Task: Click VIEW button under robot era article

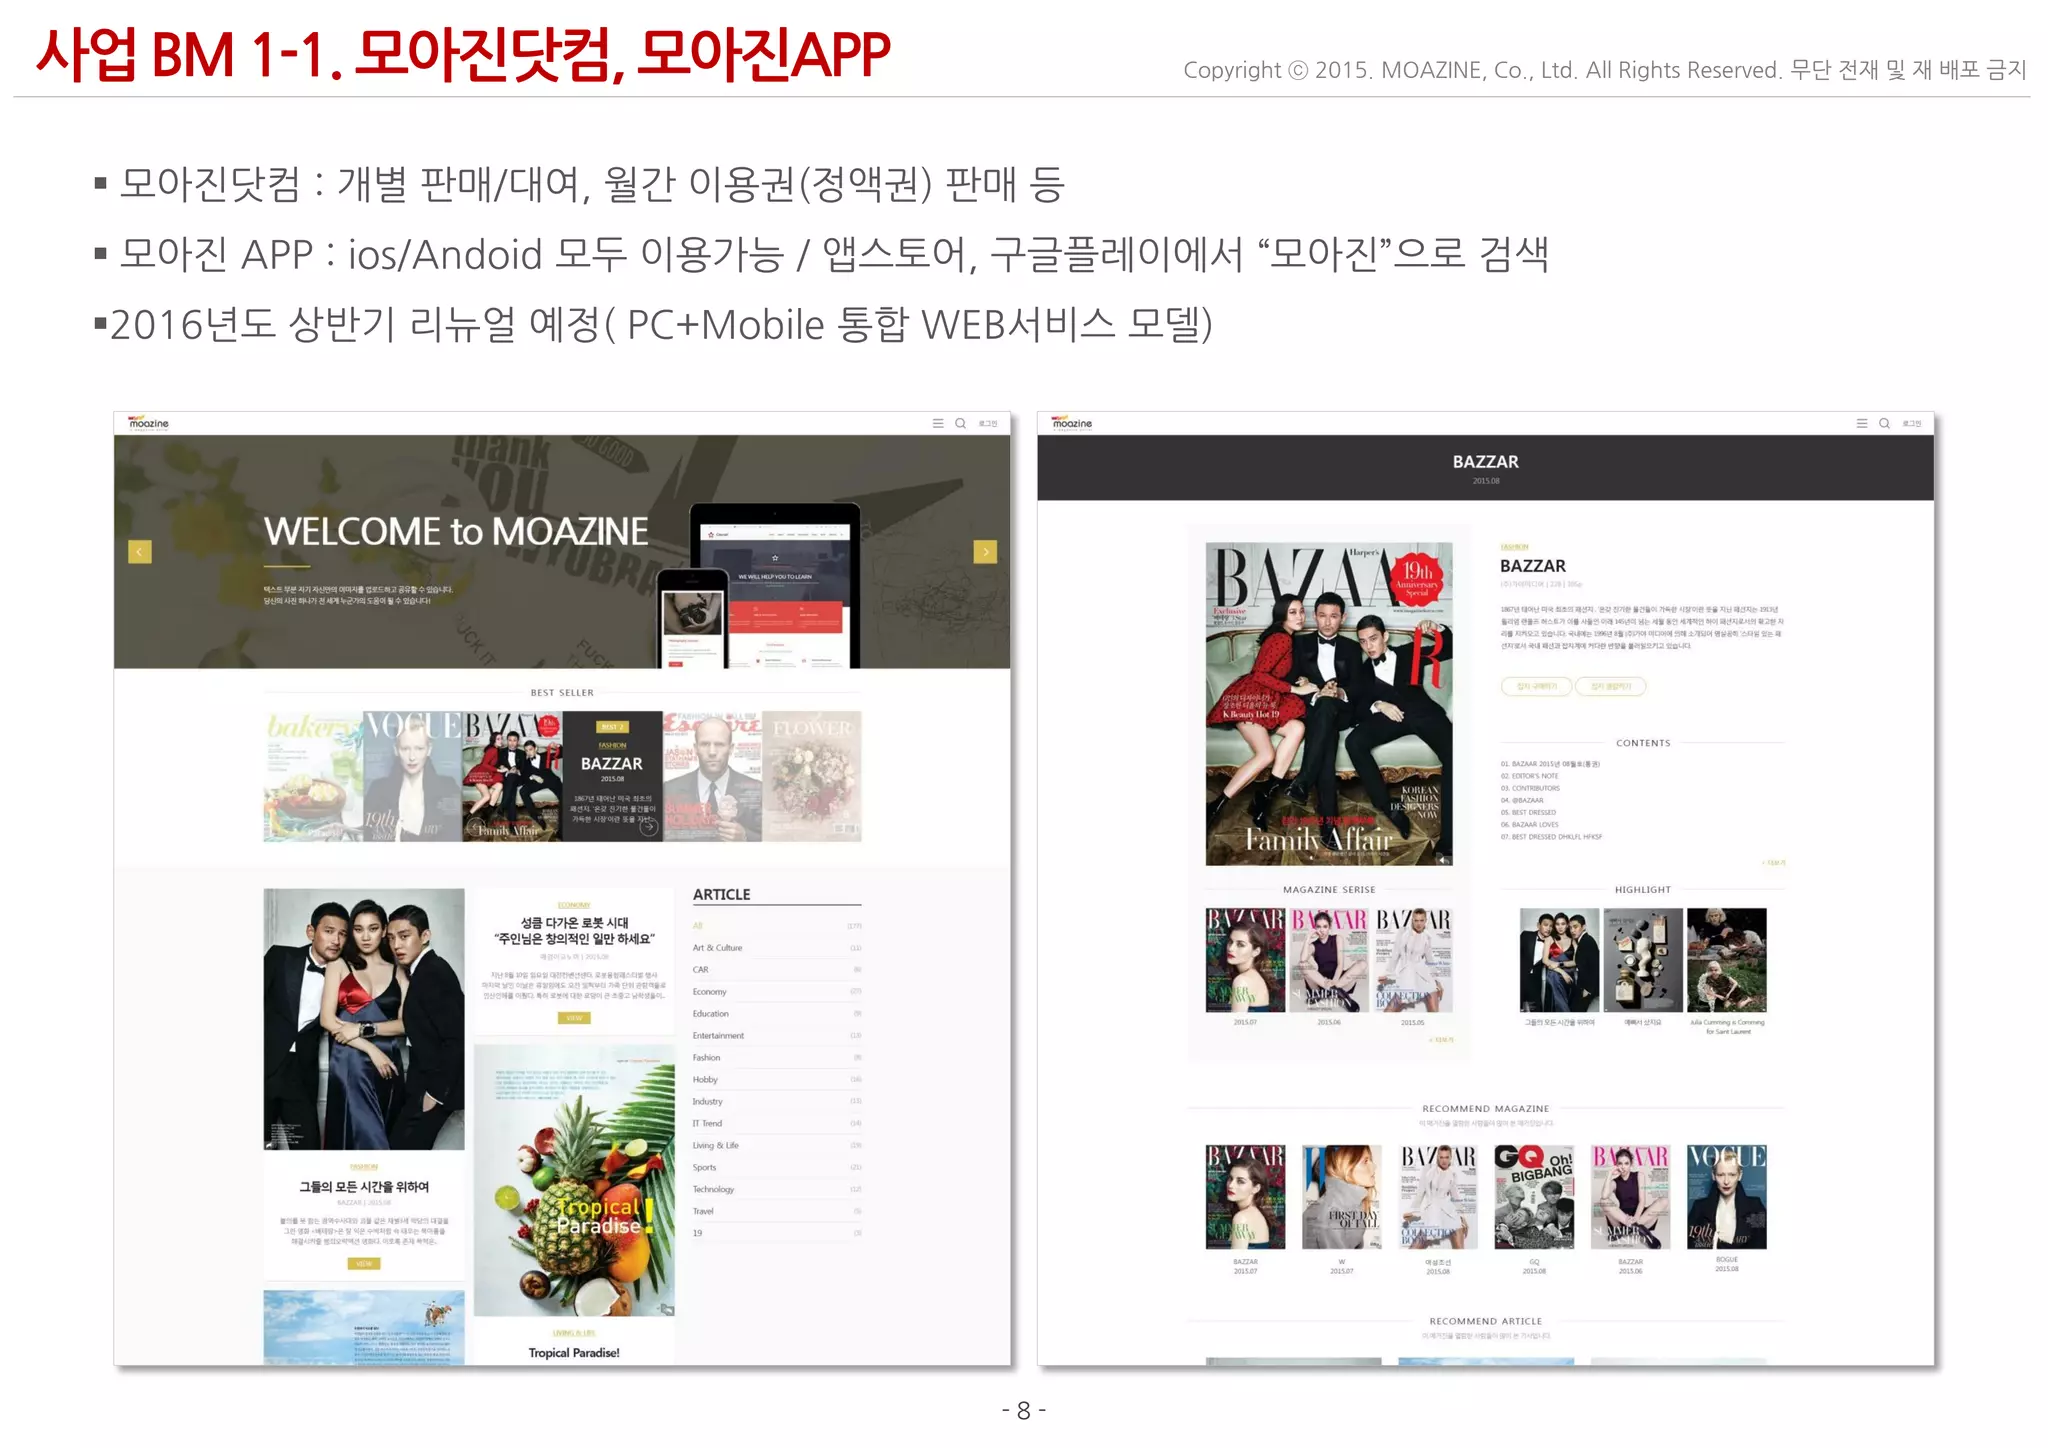Action: click(574, 1018)
